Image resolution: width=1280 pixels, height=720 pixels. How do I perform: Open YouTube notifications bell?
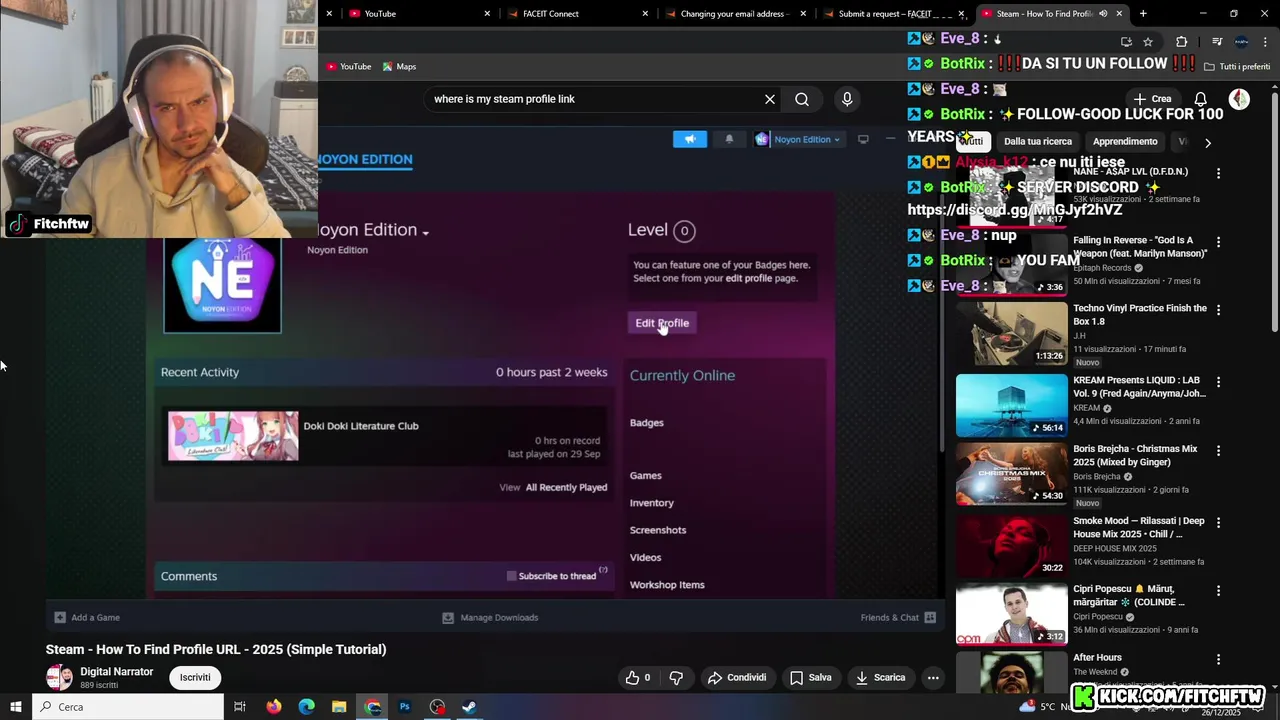pyautogui.click(x=1201, y=99)
